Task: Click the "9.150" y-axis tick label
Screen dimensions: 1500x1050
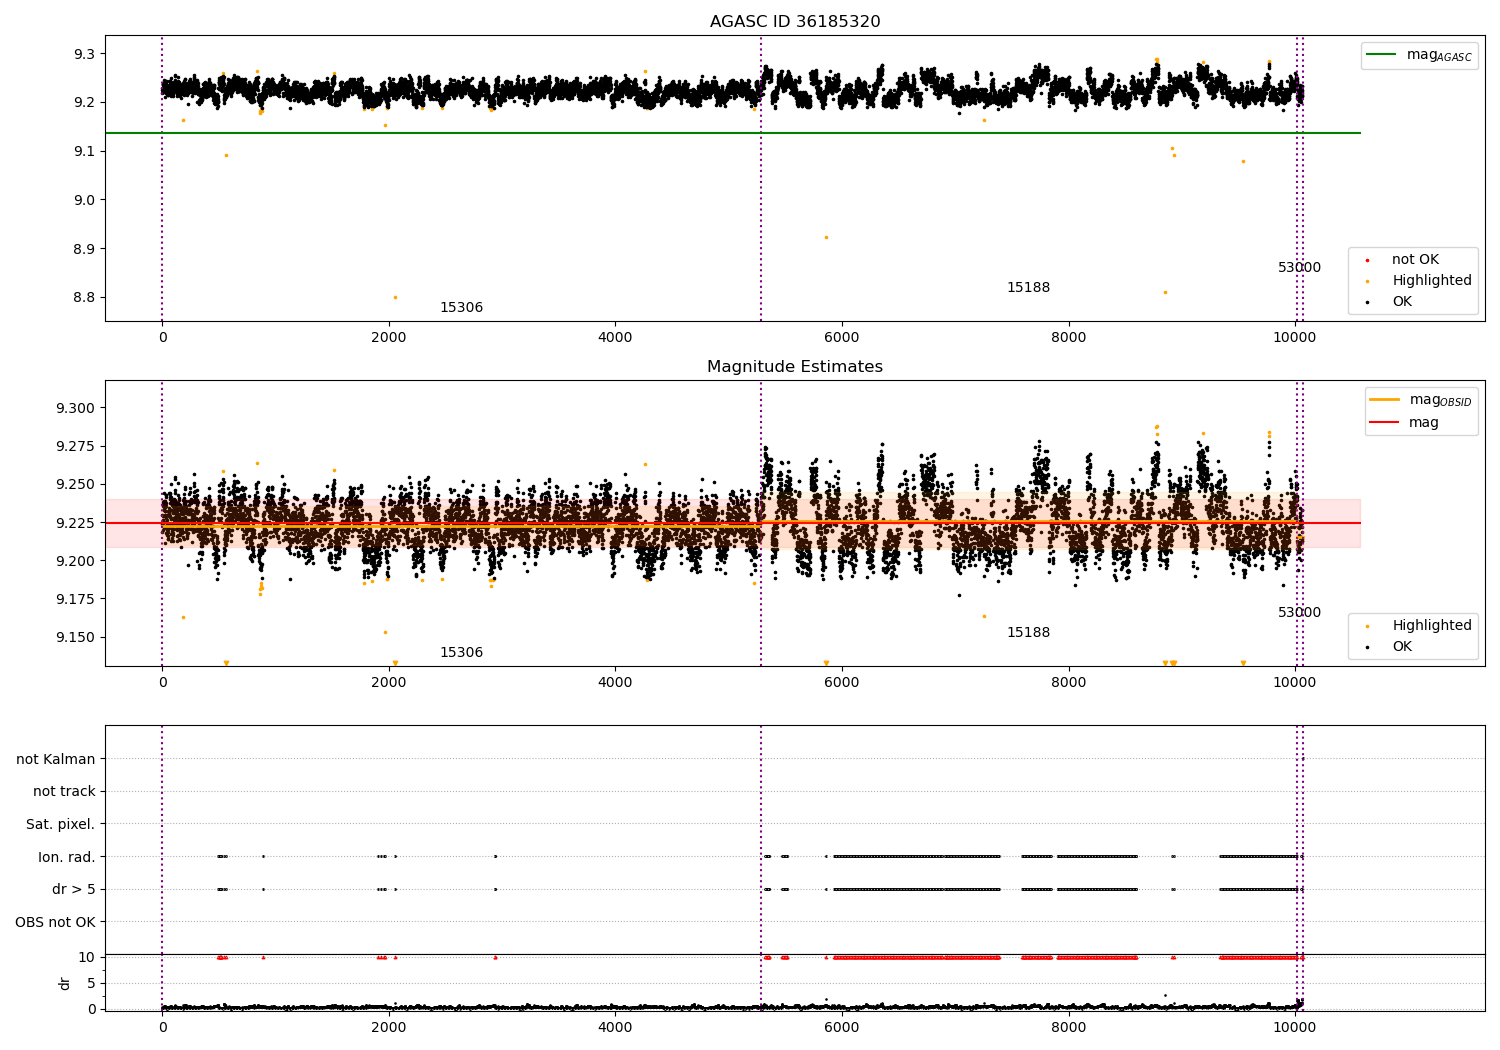Action: coord(76,638)
